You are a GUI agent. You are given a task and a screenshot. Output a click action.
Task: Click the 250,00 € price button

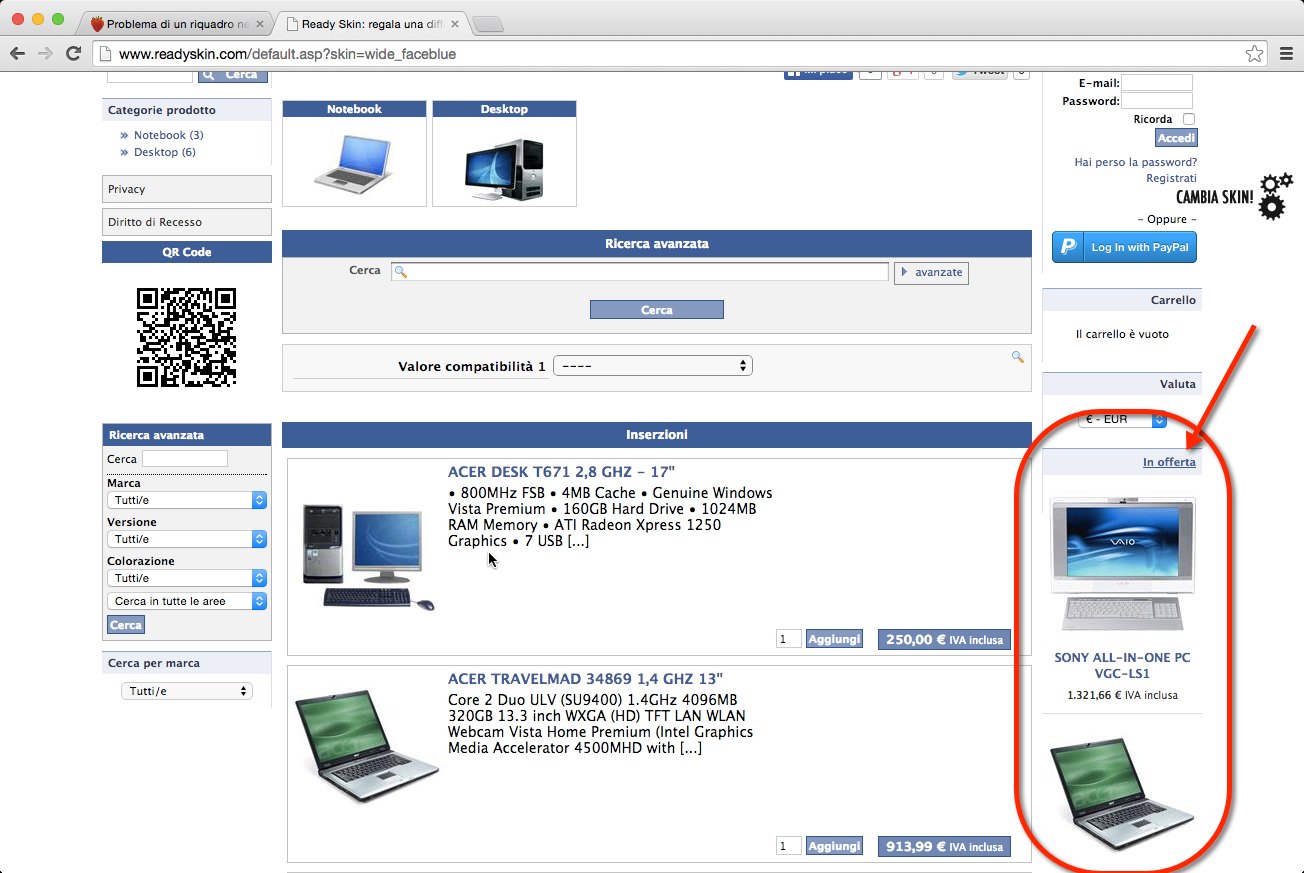(944, 640)
